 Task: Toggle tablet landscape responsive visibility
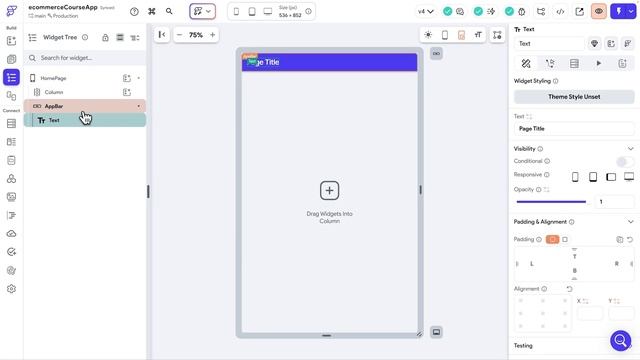[611, 177]
